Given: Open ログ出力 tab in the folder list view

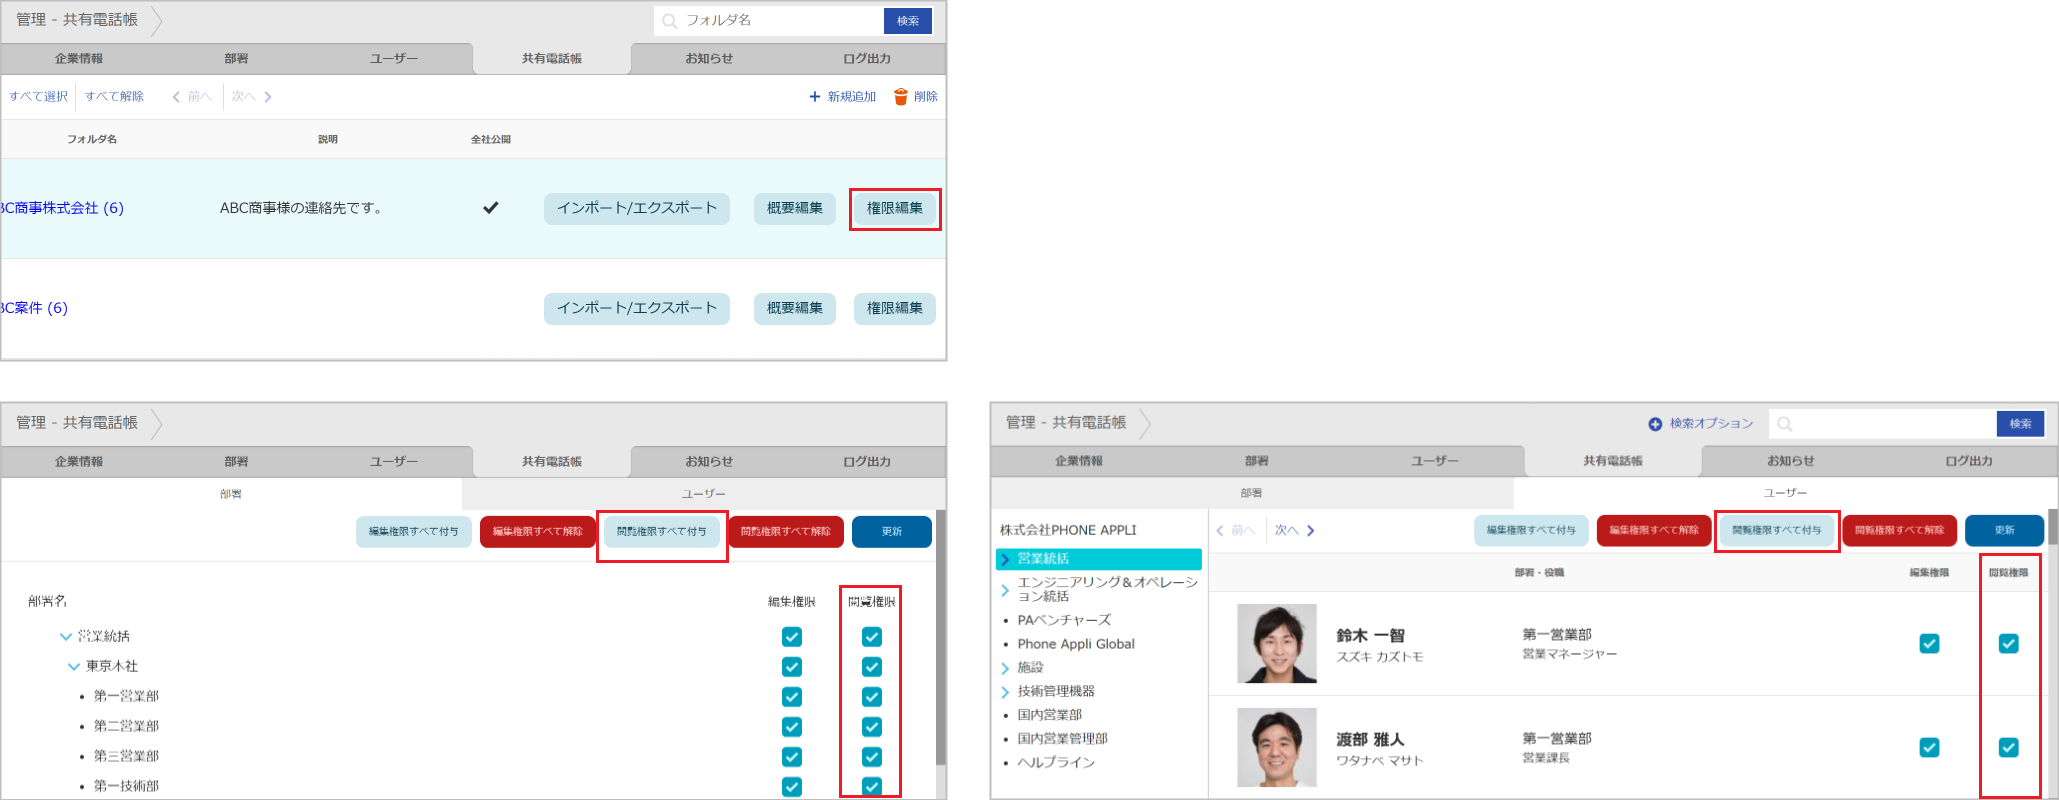Looking at the screenshot, I should click(866, 59).
